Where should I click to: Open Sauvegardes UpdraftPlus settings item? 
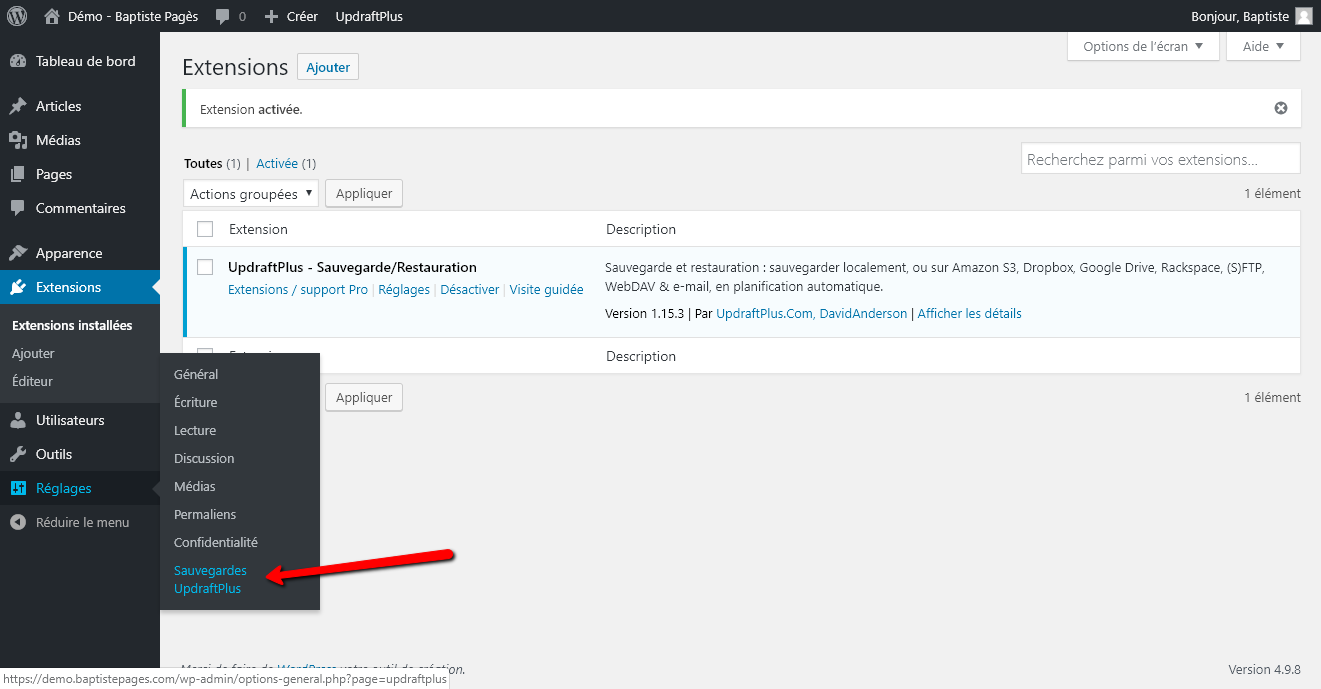pos(210,579)
